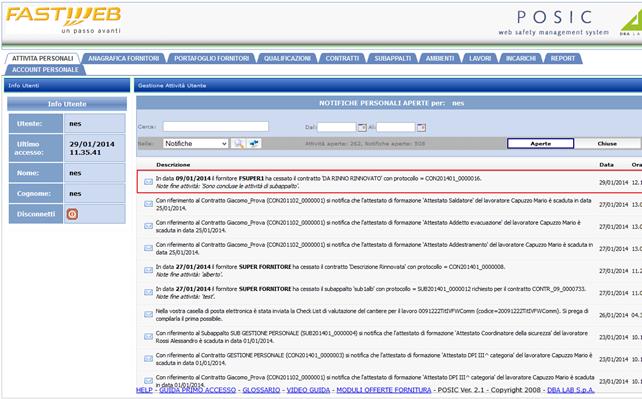The width and height of the screenshot is (642, 399).
Task: Open envelope icon of subappalto sub1alb notification
Action: tap(148, 292)
